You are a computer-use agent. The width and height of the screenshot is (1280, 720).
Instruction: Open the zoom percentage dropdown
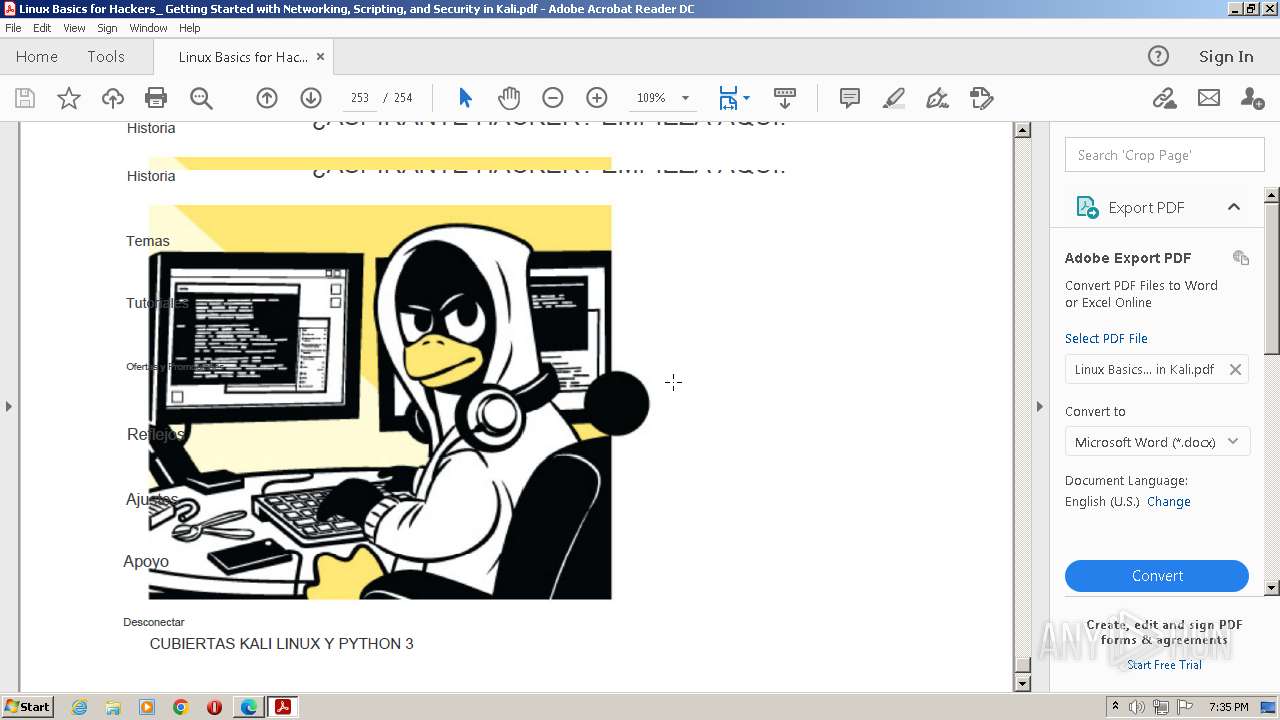click(x=685, y=98)
